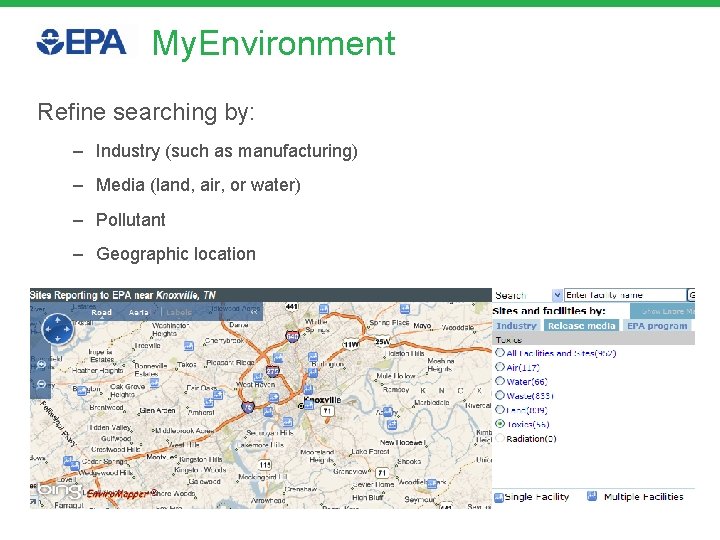Select facility marker left of Cherrybrook
The image size is (720, 540).
click(189, 346)
